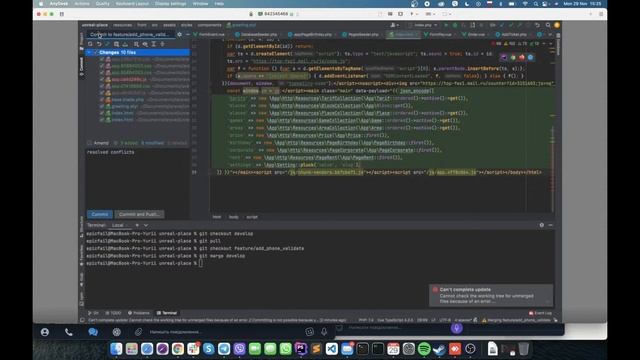Collapse the Changes 10 files node
Screen dimensions: 640x360
pyautogui.click(x=89, y=53)
